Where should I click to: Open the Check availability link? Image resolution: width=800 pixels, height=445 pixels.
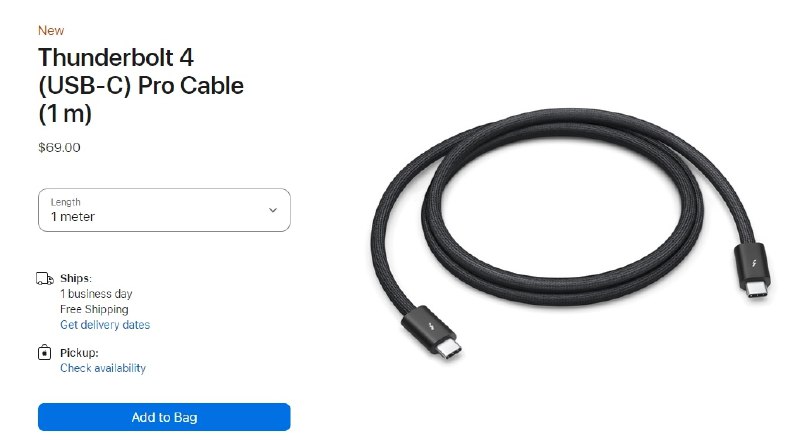103,368
